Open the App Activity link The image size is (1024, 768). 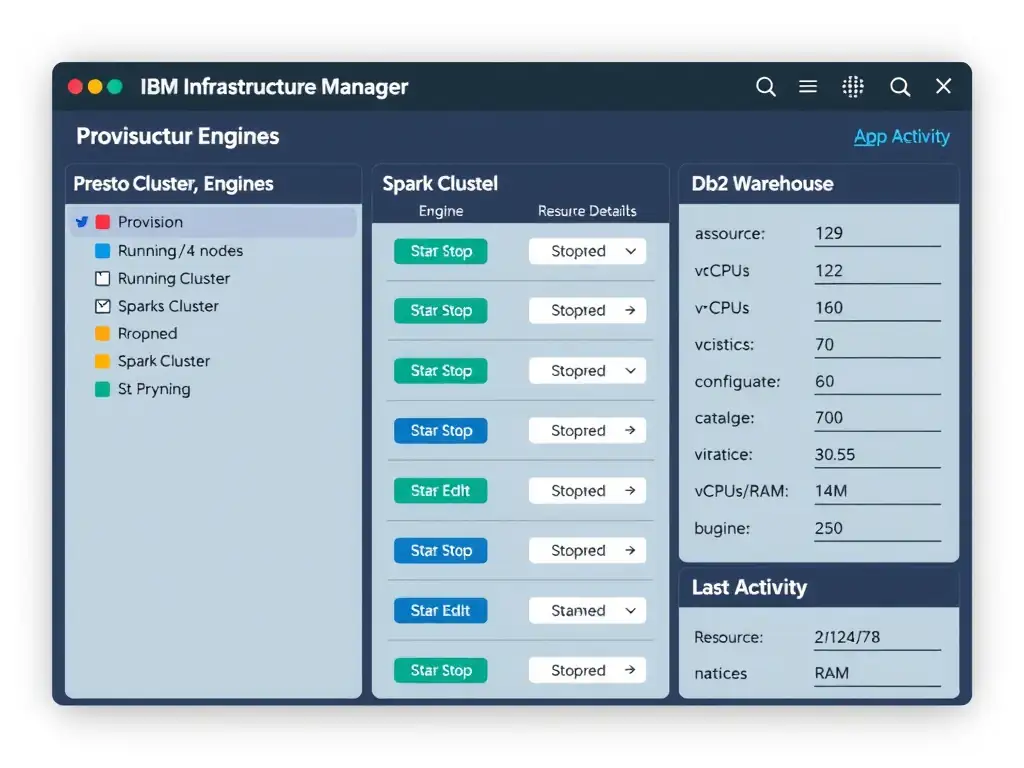901,136
